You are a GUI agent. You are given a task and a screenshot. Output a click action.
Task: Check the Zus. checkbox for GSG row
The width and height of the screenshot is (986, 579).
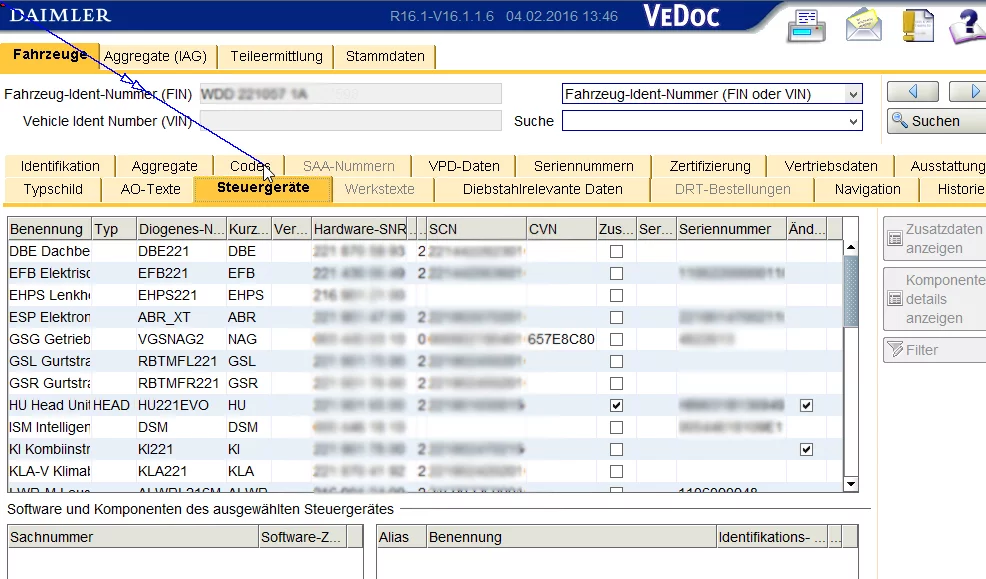(616, 340)
